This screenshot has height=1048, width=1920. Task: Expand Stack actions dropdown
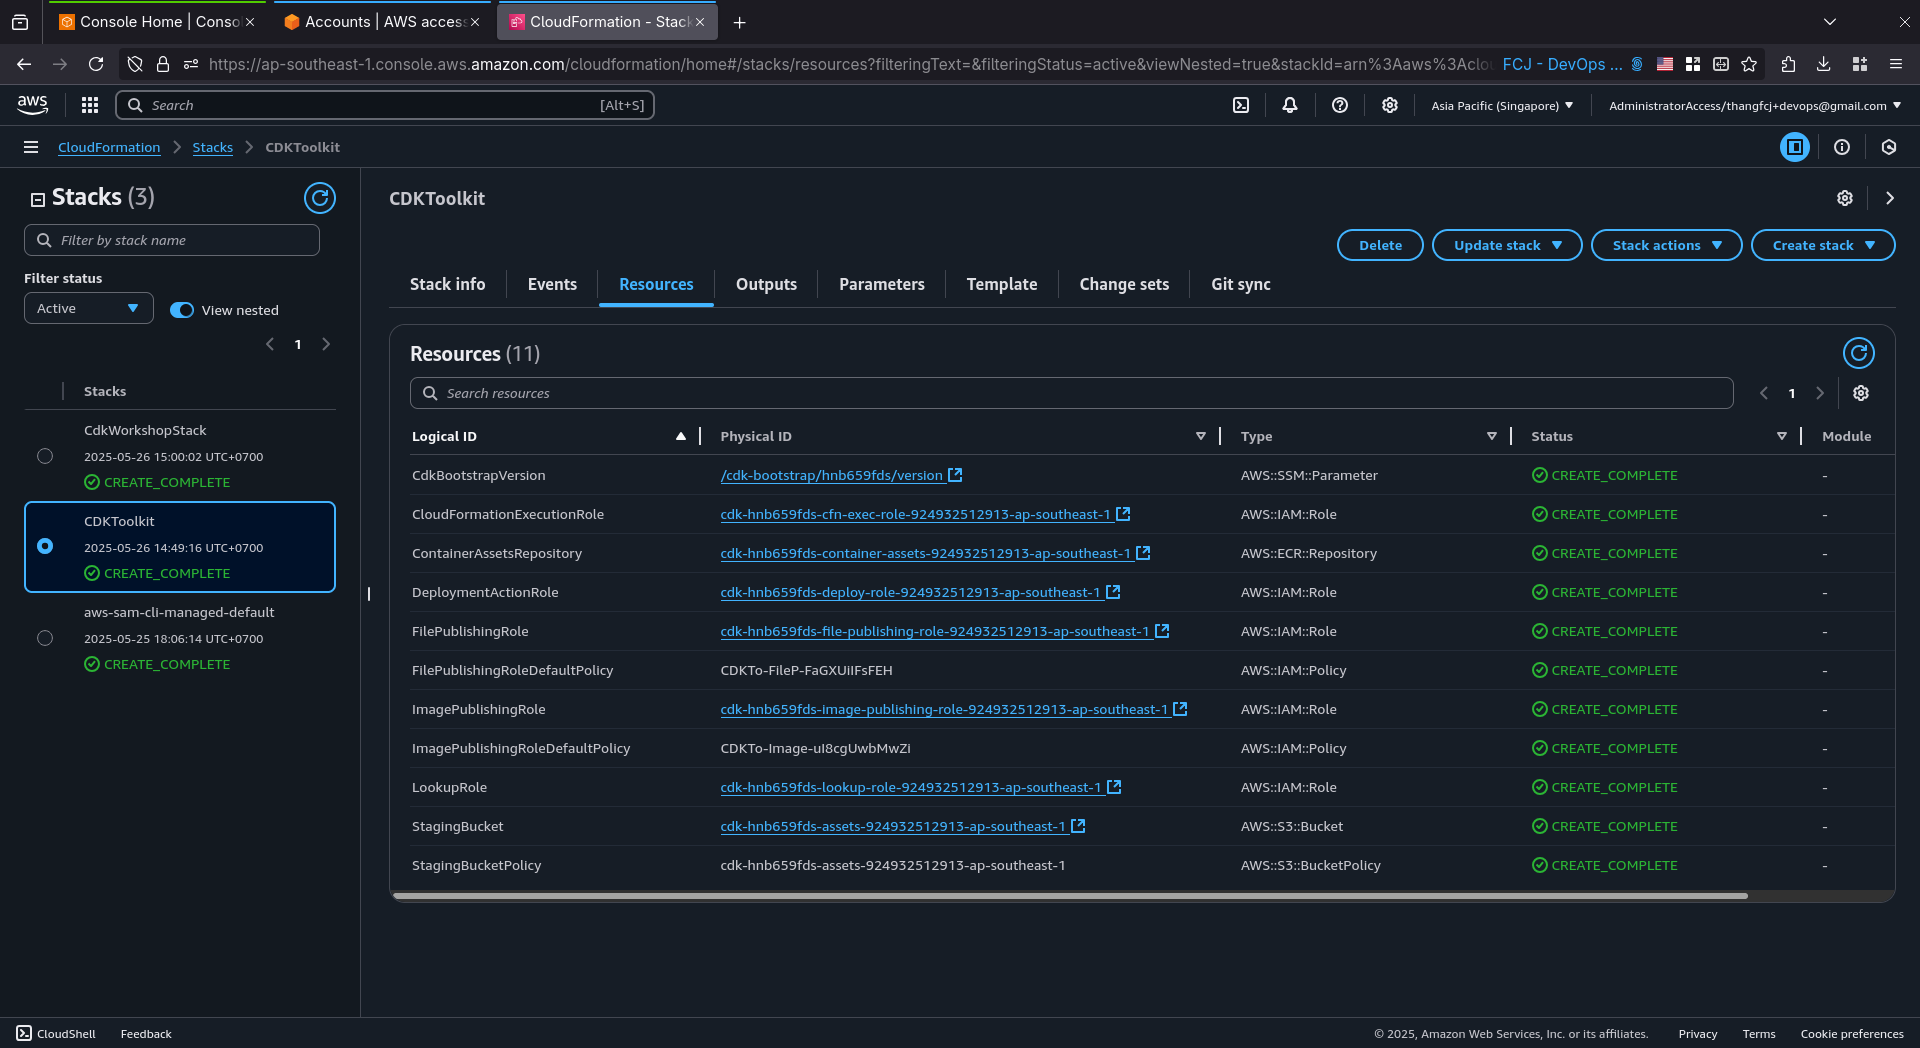pyautogui.click(x=1666, y=245)
